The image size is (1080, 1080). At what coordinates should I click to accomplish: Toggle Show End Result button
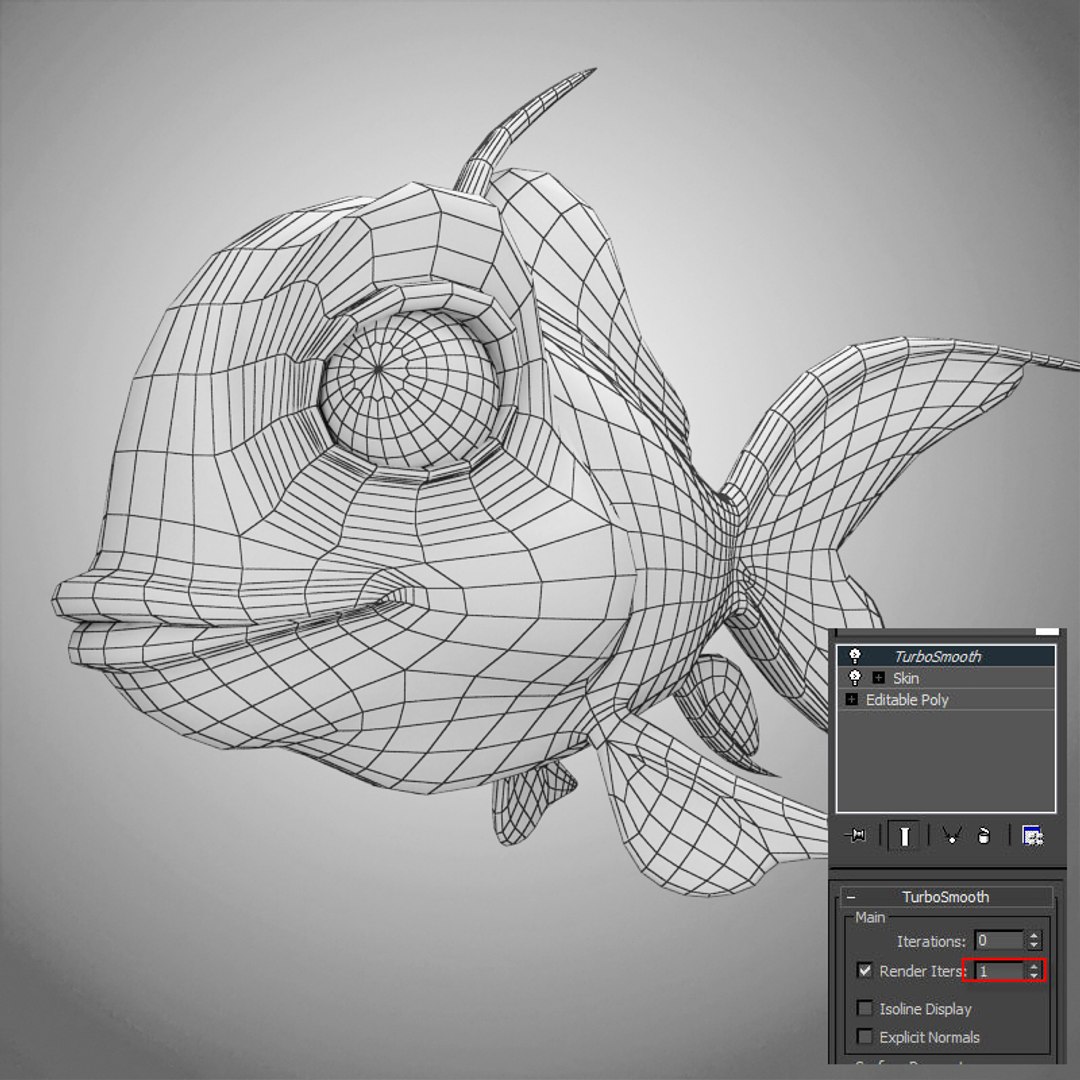coord(904,835)
